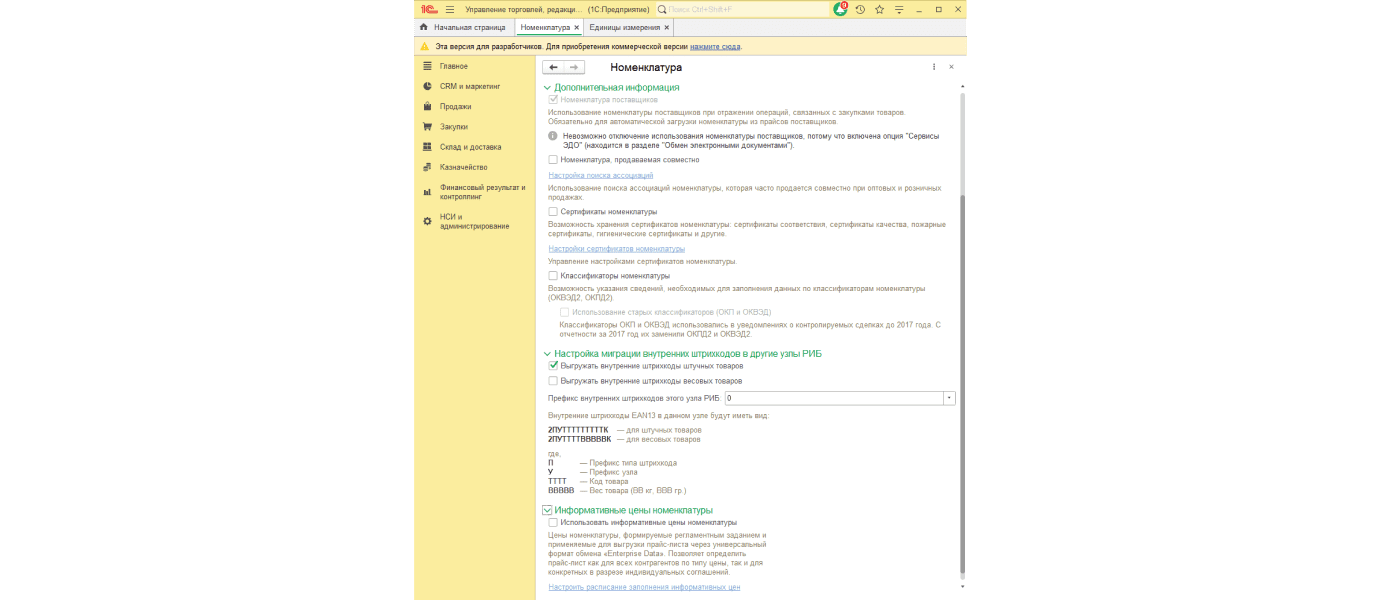Image resolution: width=1380 pixels, height=600 pixels.
Task: Open the RIB prefix dropdown arrow
Action: click(949, 398)
